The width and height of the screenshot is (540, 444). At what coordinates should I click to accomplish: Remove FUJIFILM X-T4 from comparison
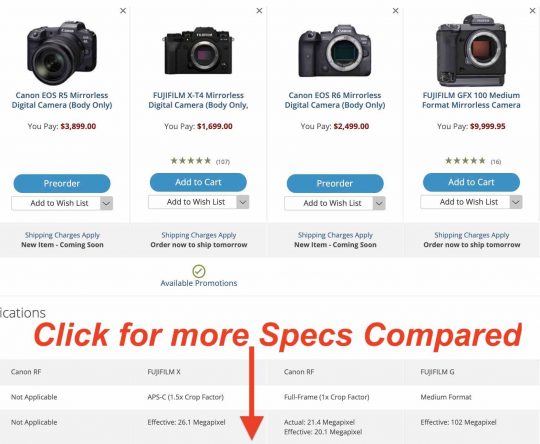259,11
